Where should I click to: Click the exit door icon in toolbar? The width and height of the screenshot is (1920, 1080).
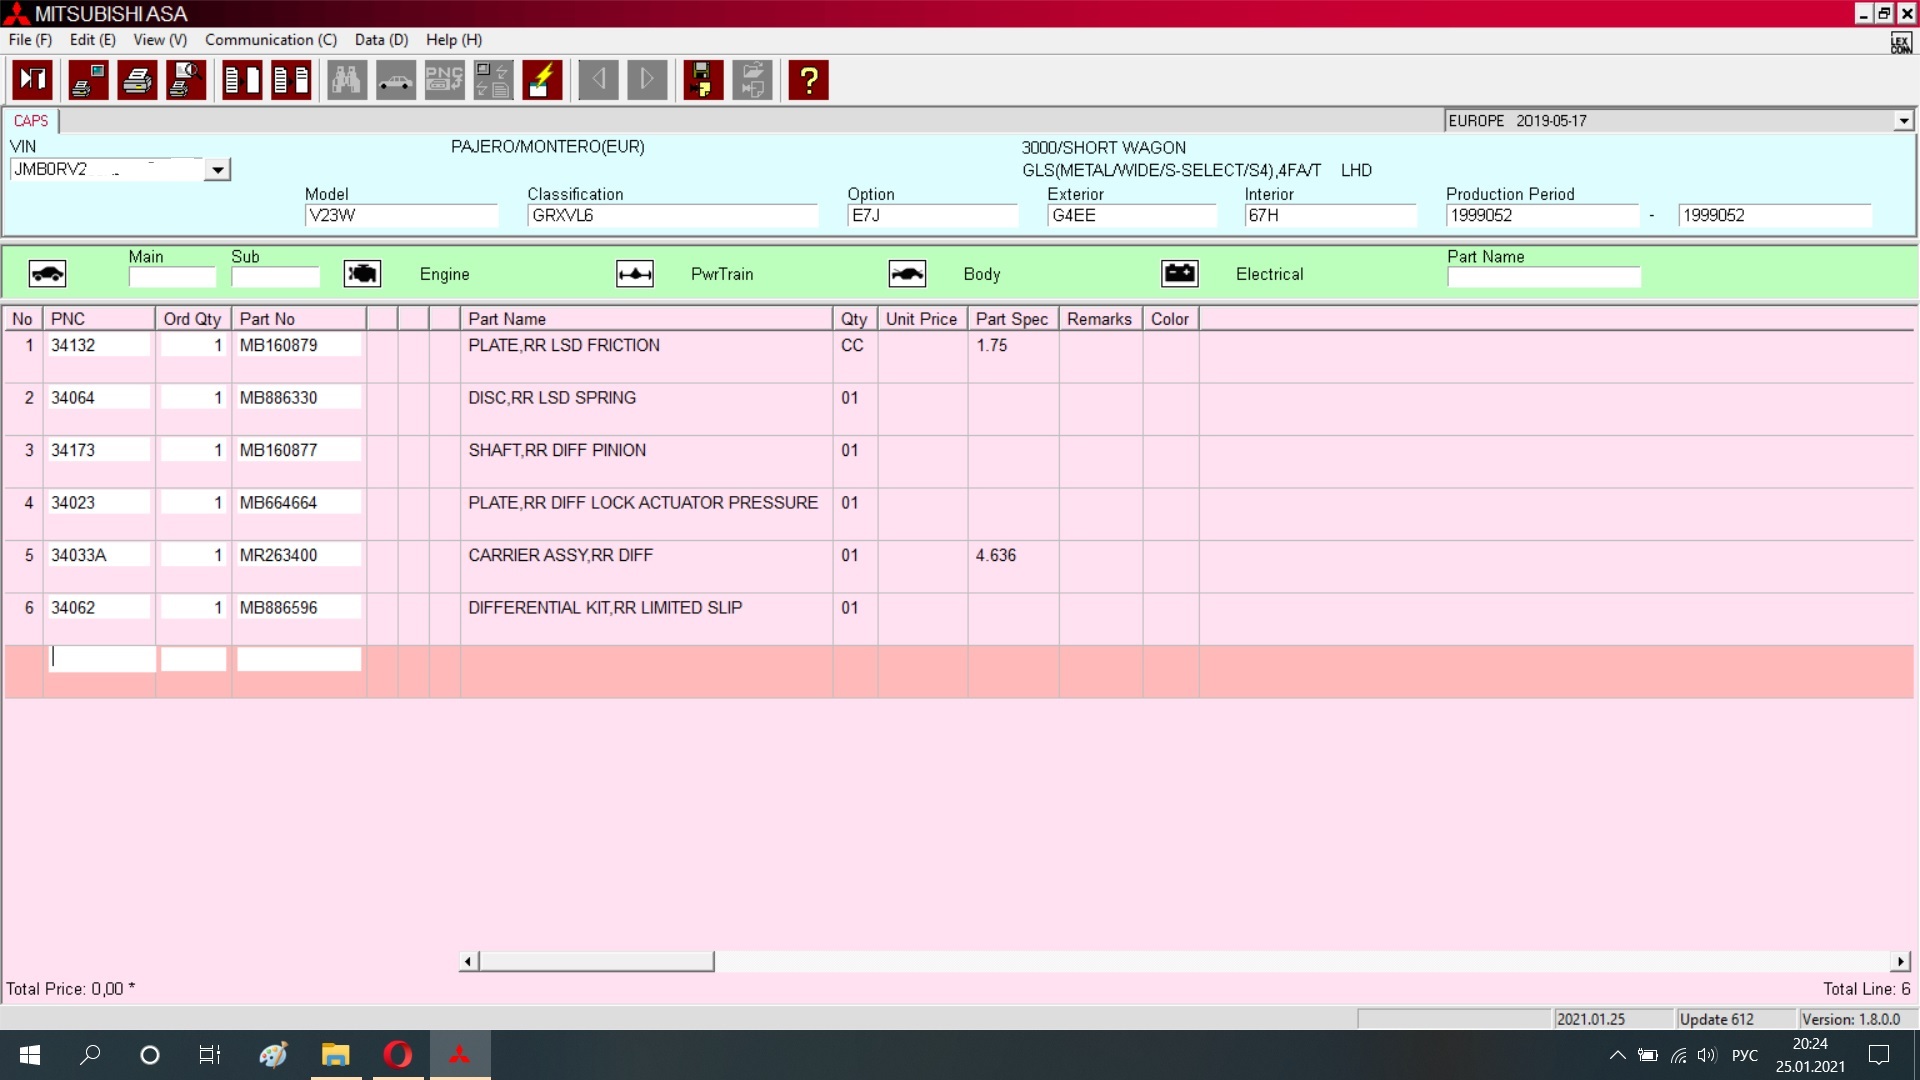[32, 80]
